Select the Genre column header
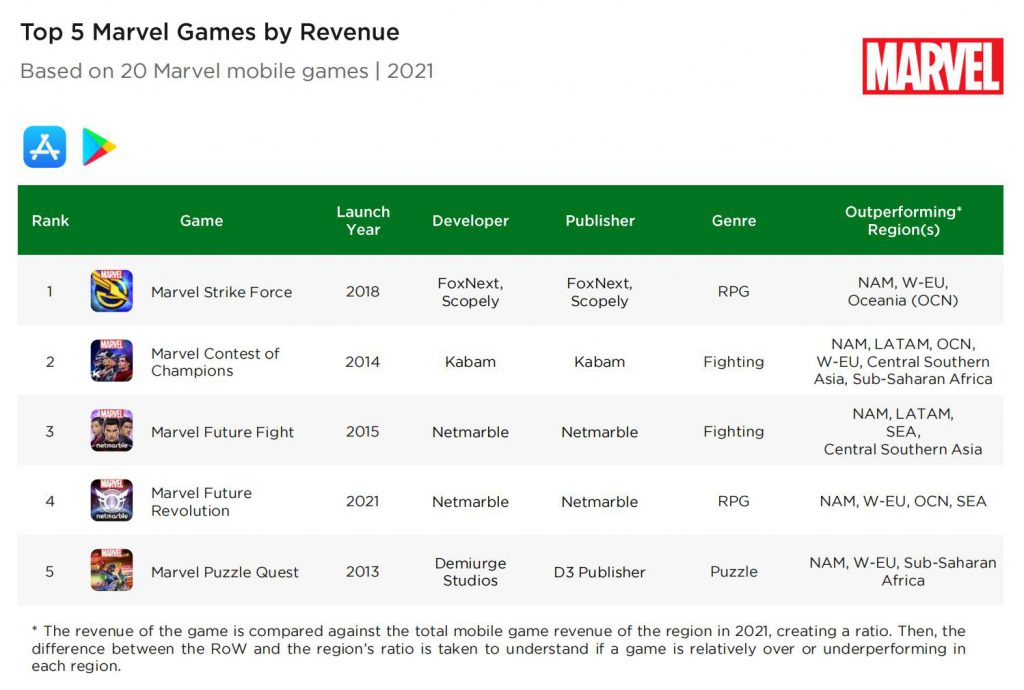This screenshot has height=690, width=1024. pyautogui.click(x=734, y=220)
